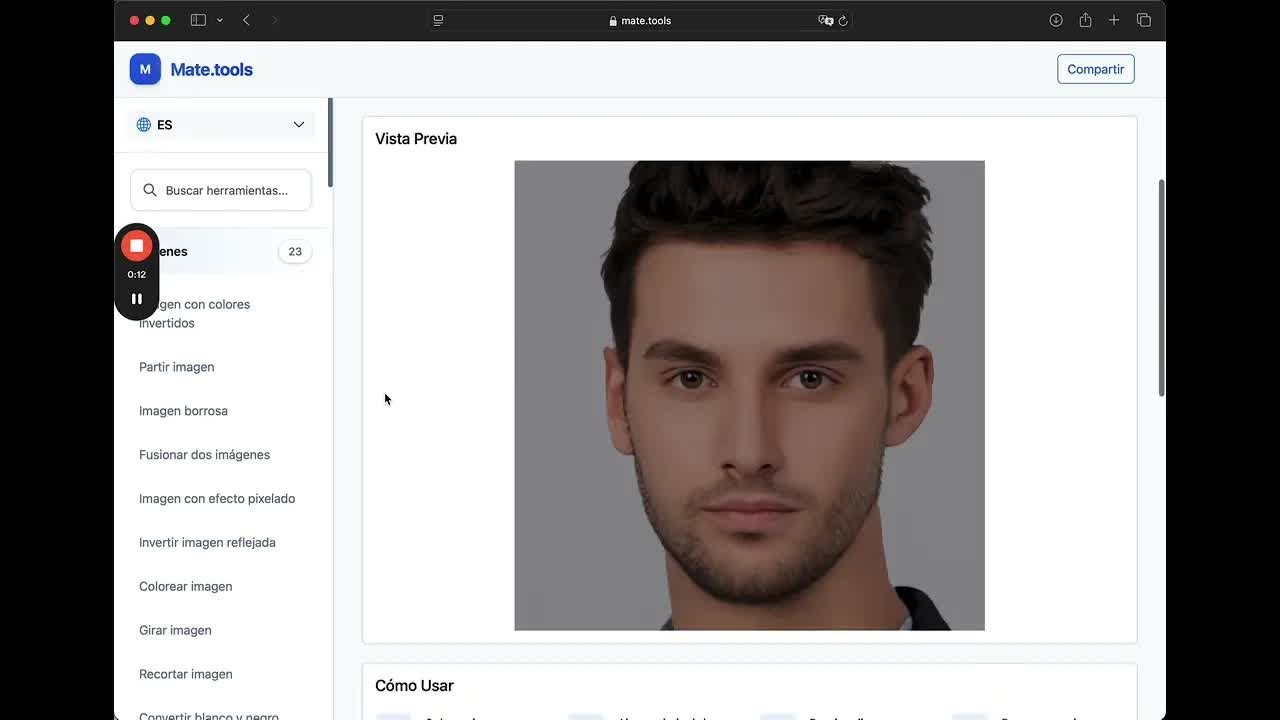
Task: Open the Safari tab group dropdown arrow
Action: [220, 20]
